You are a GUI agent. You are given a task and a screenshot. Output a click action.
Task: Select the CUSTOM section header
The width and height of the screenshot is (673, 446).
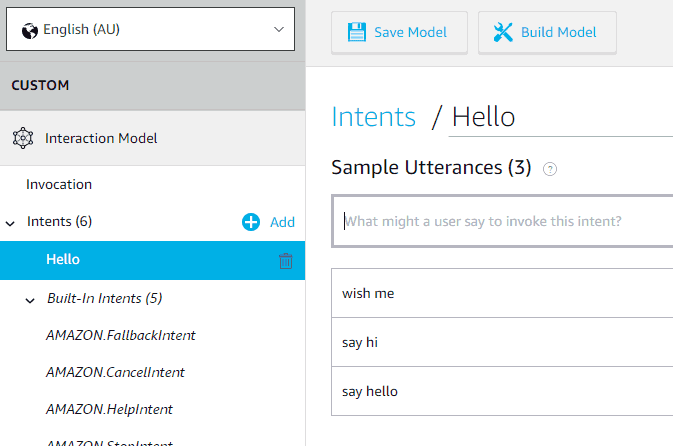click(x=152, y=85)
